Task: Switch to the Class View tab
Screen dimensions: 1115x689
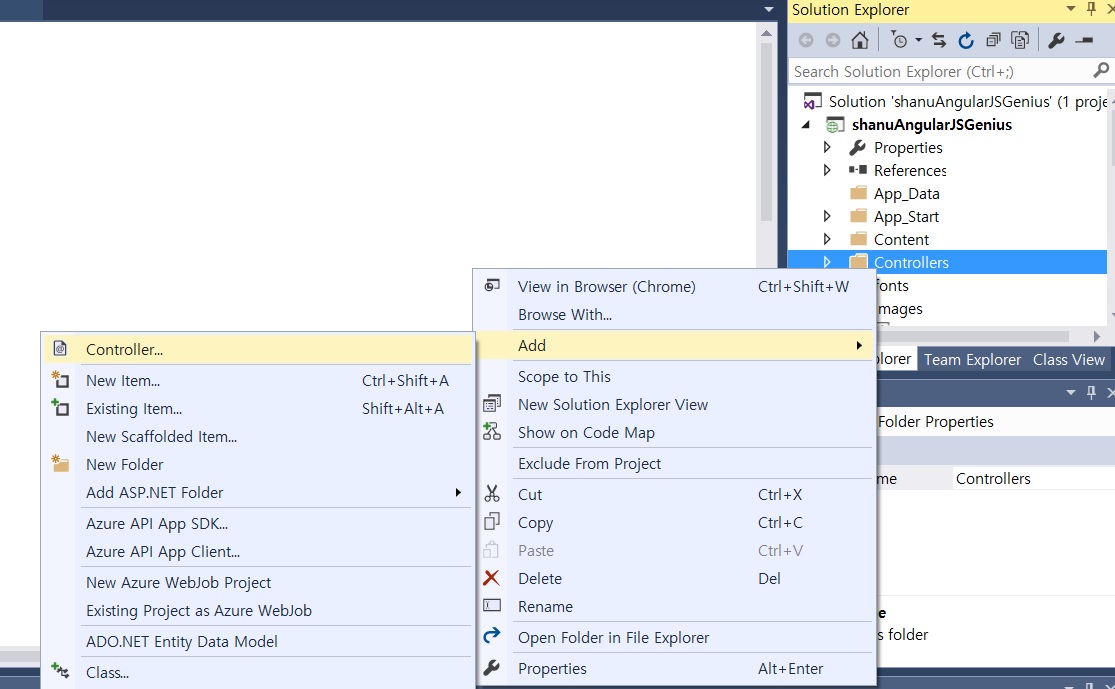Action: click(1069, 360)
